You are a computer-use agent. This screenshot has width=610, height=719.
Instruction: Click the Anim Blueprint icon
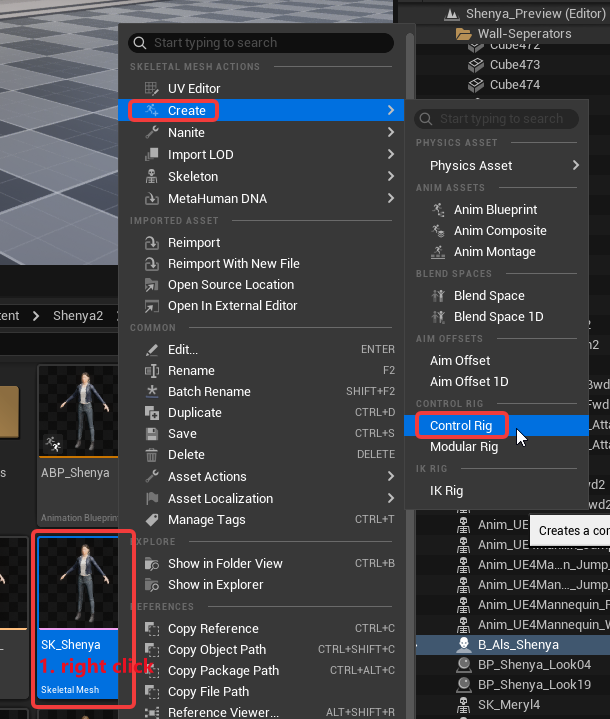[438, 210]
